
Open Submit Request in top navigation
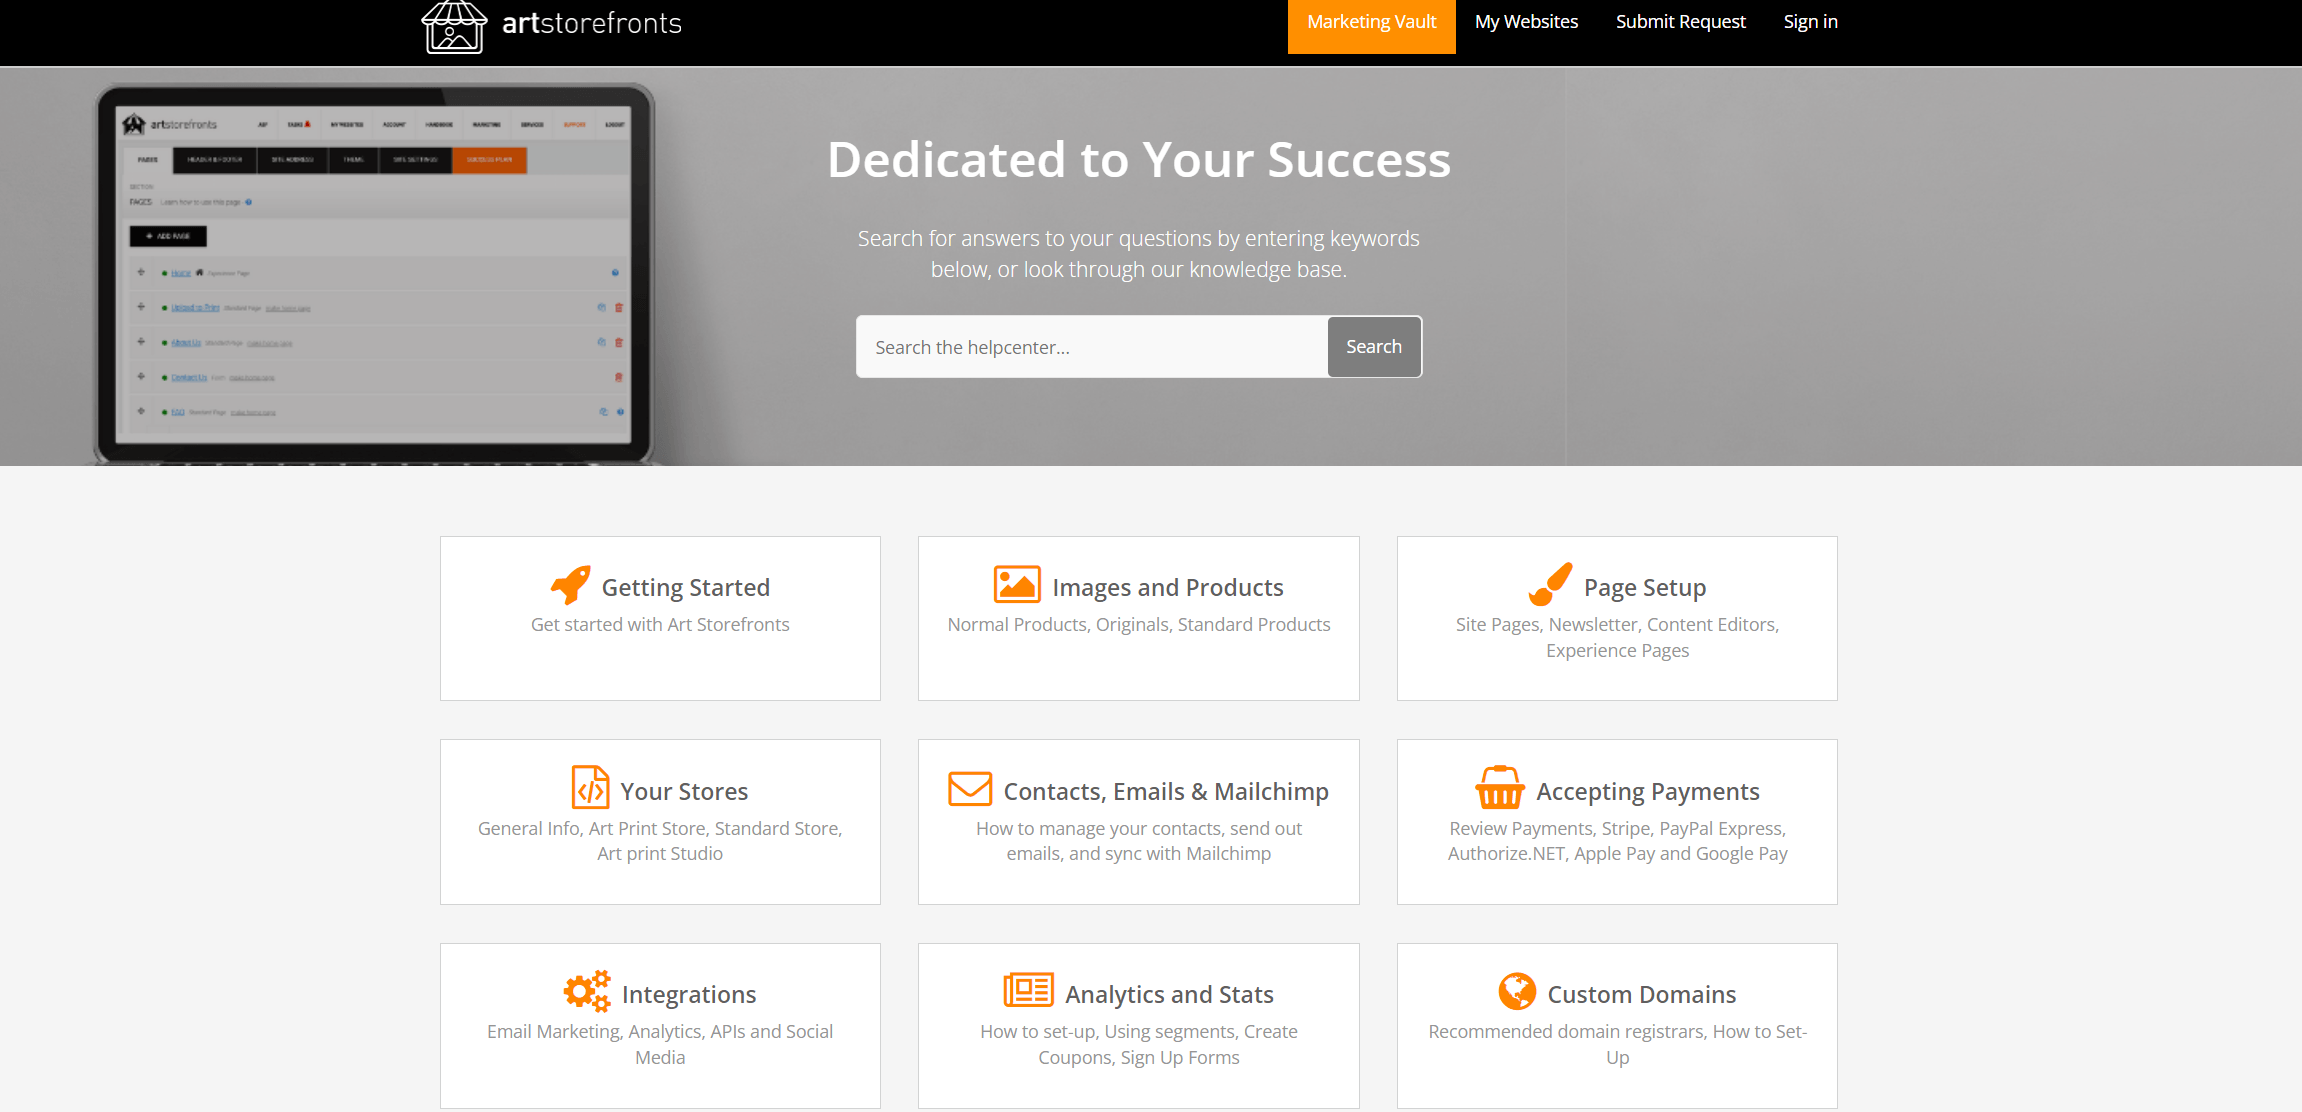pyautogui.click(x=1680, y=22)
